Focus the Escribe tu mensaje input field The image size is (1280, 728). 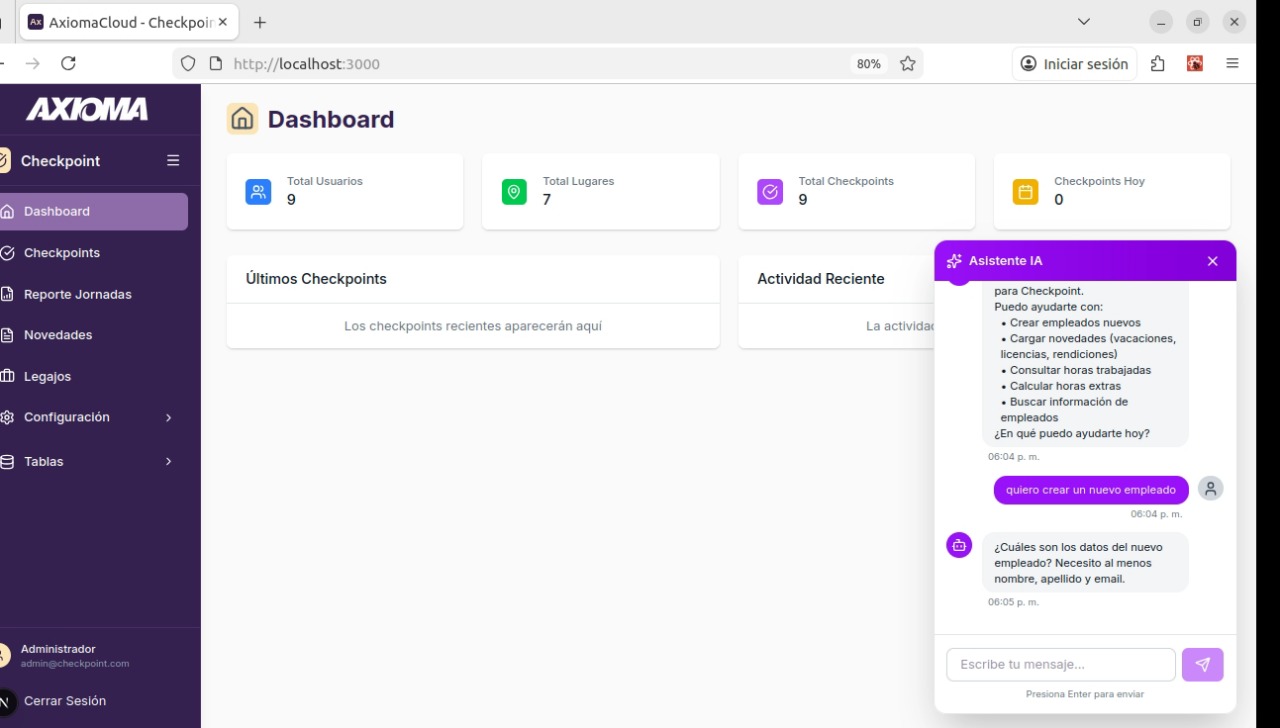[x=1060, y=665]
